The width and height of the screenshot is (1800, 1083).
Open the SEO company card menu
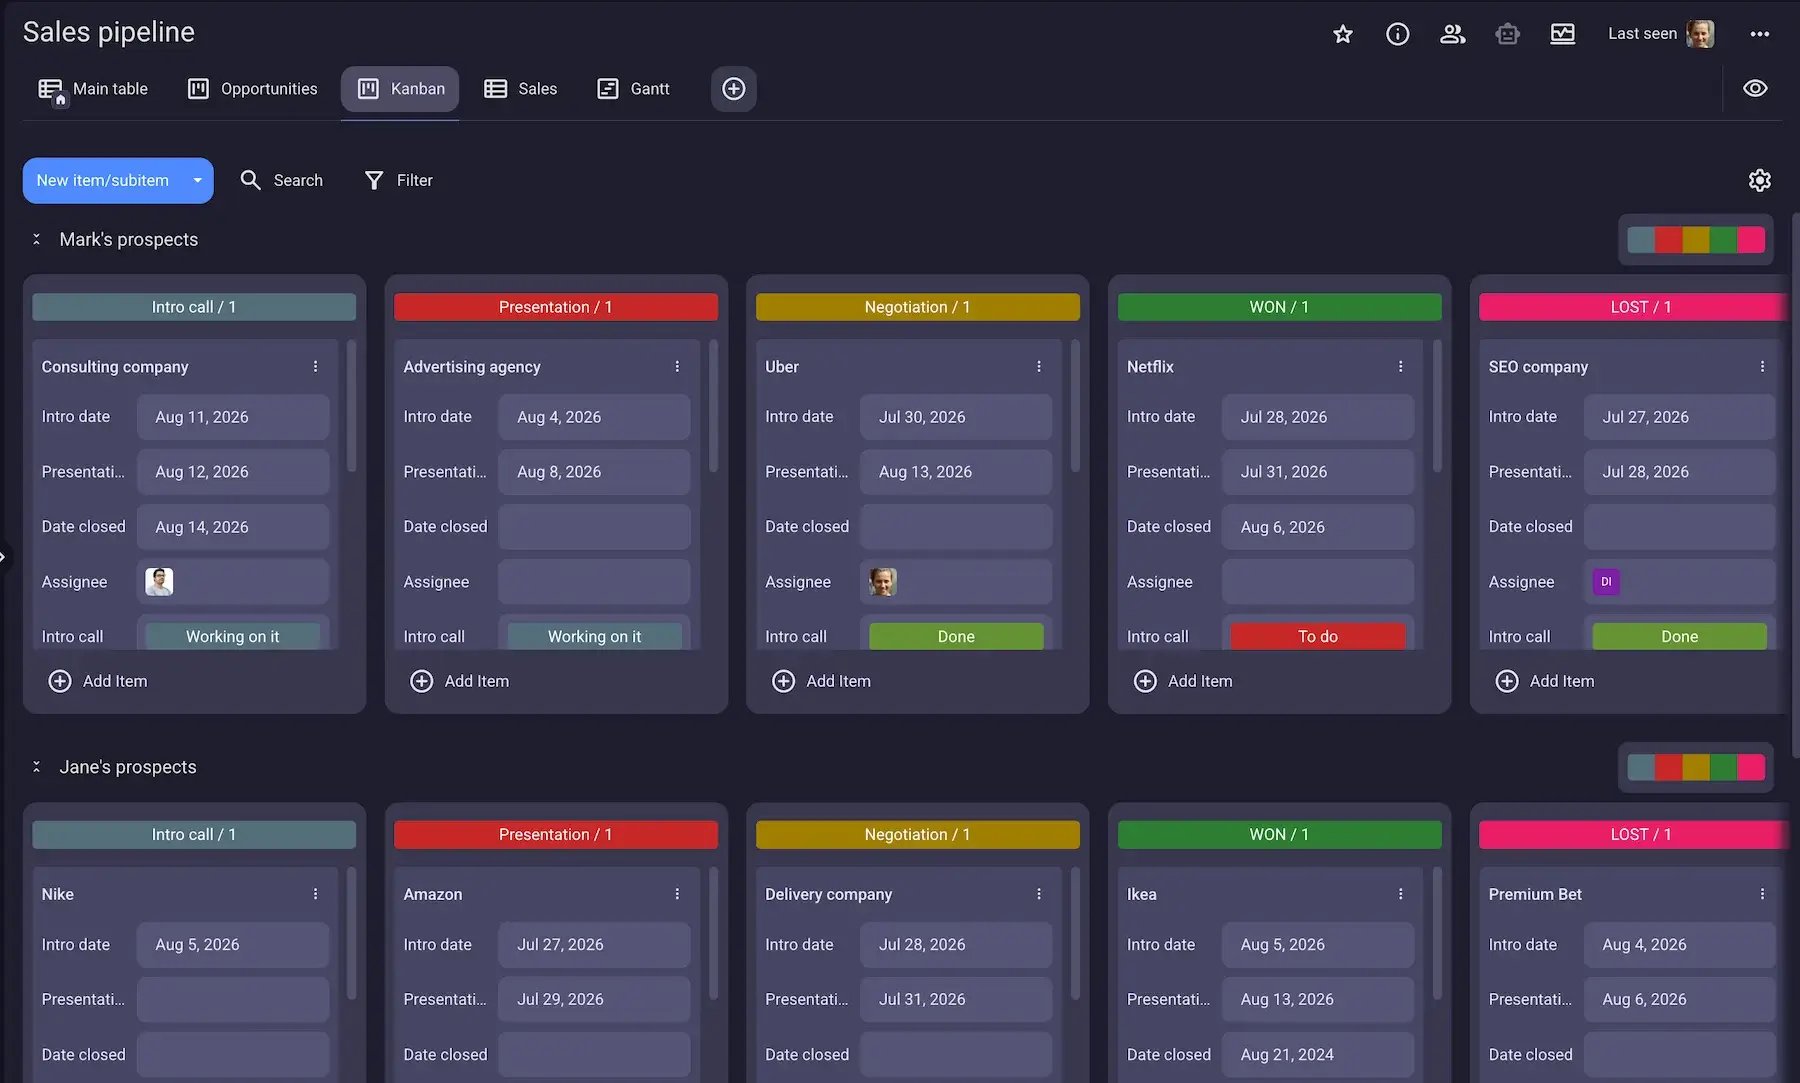(1762, 367)
